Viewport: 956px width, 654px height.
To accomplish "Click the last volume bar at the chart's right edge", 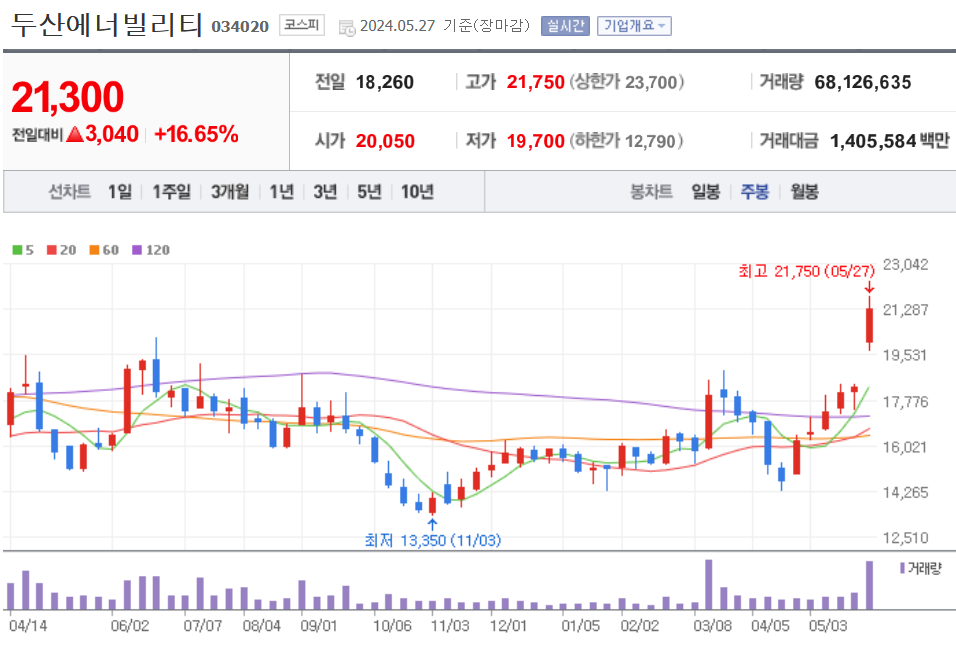I will [x=869, y=585].
